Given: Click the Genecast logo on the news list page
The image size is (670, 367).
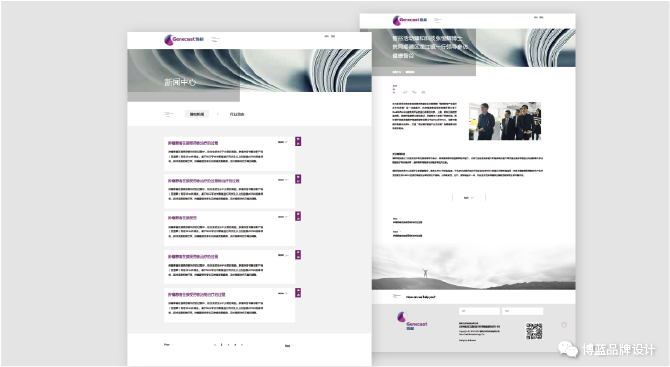Looking at the screenshot, I should 184,40.
